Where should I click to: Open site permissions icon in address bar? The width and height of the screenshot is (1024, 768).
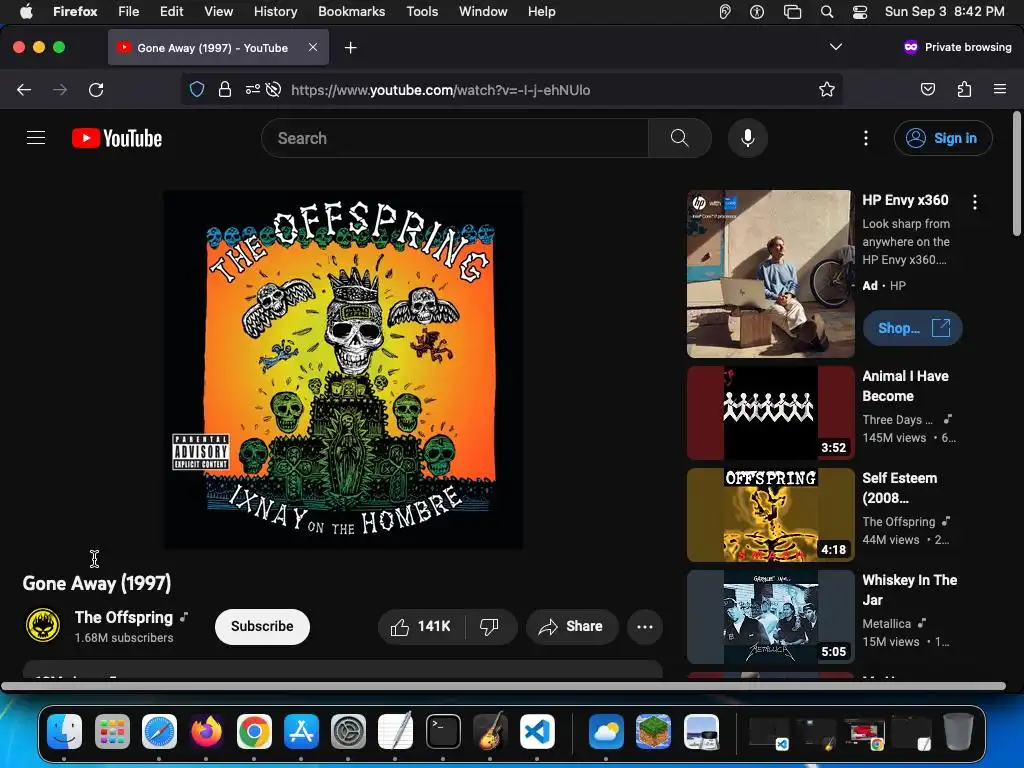[x=253, y=89]
